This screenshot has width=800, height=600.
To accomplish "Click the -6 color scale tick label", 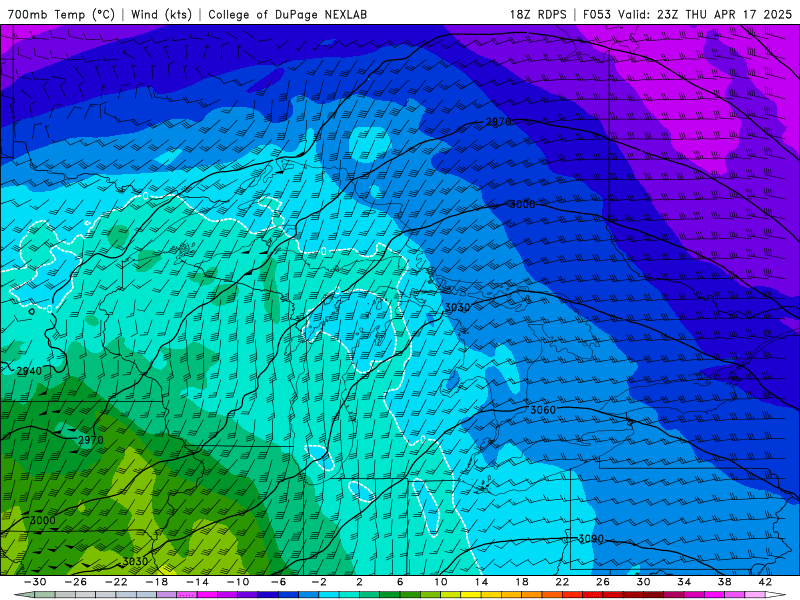I will point(279,582).
